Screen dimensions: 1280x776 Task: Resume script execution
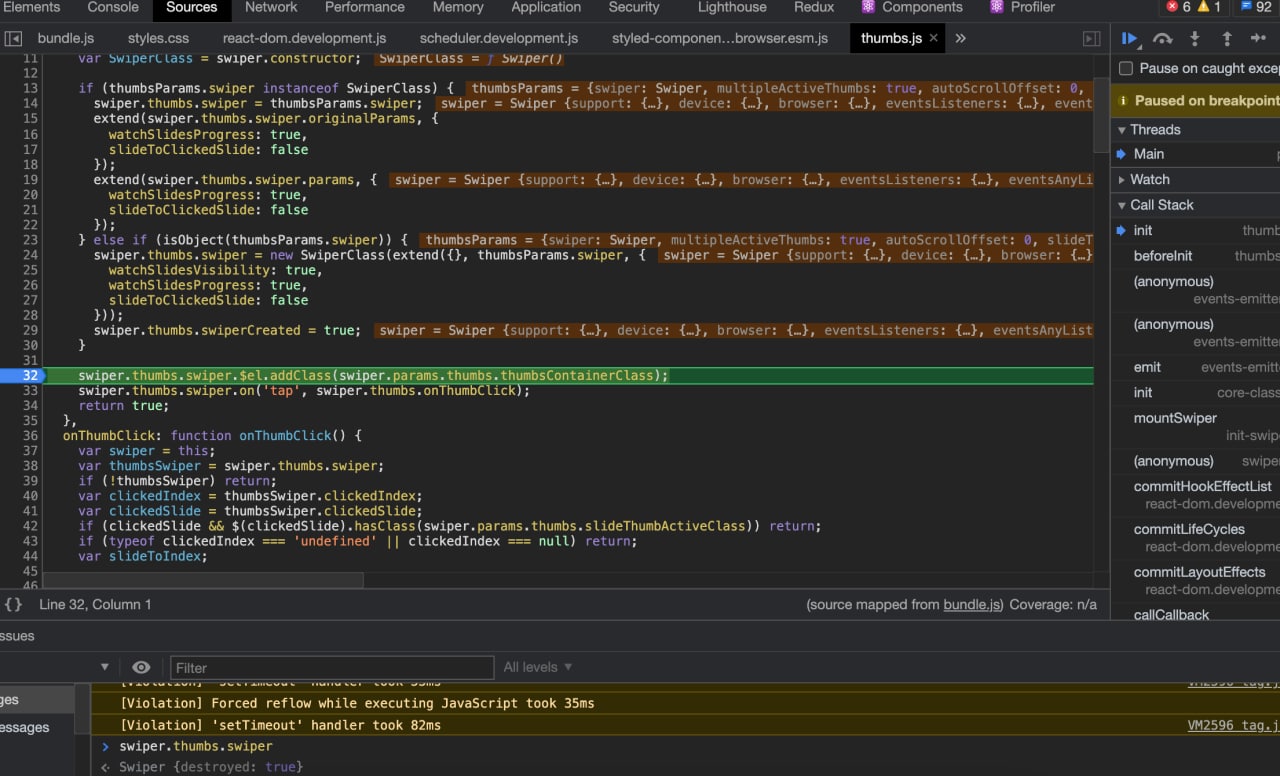click(x=1129, y=39)
